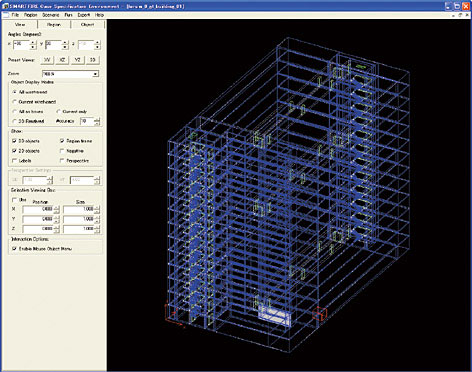The height and width of the screenshot is (372, 472).
Task: Open the Export menu
Action: (84, 15)
